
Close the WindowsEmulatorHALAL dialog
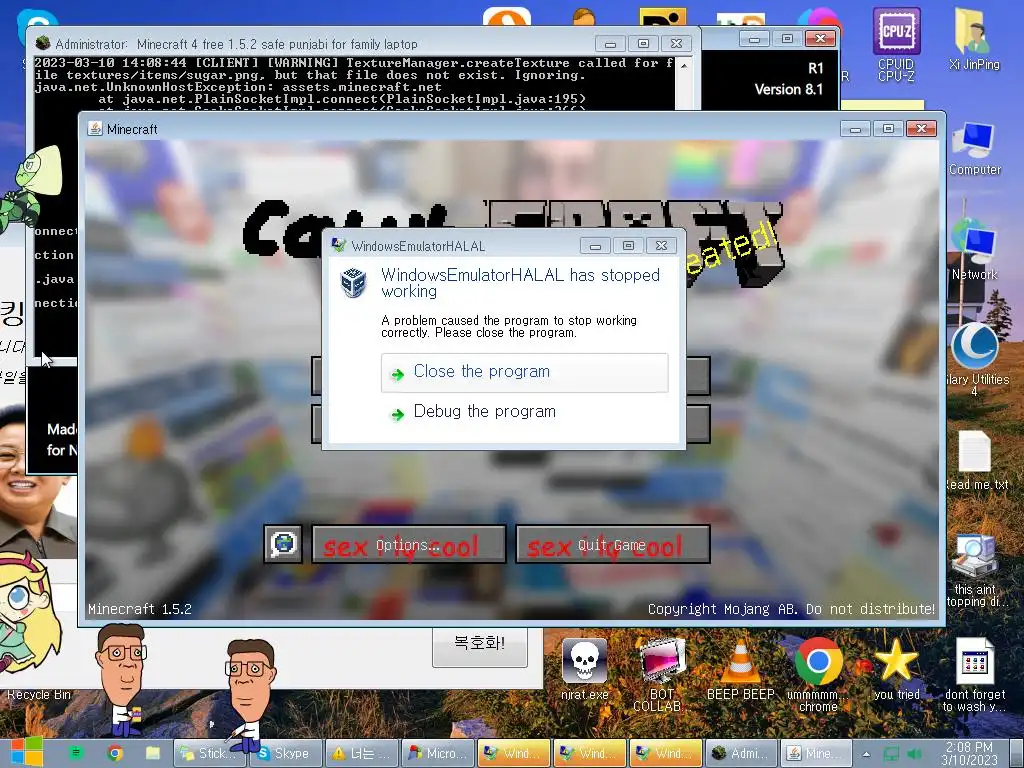662,245
